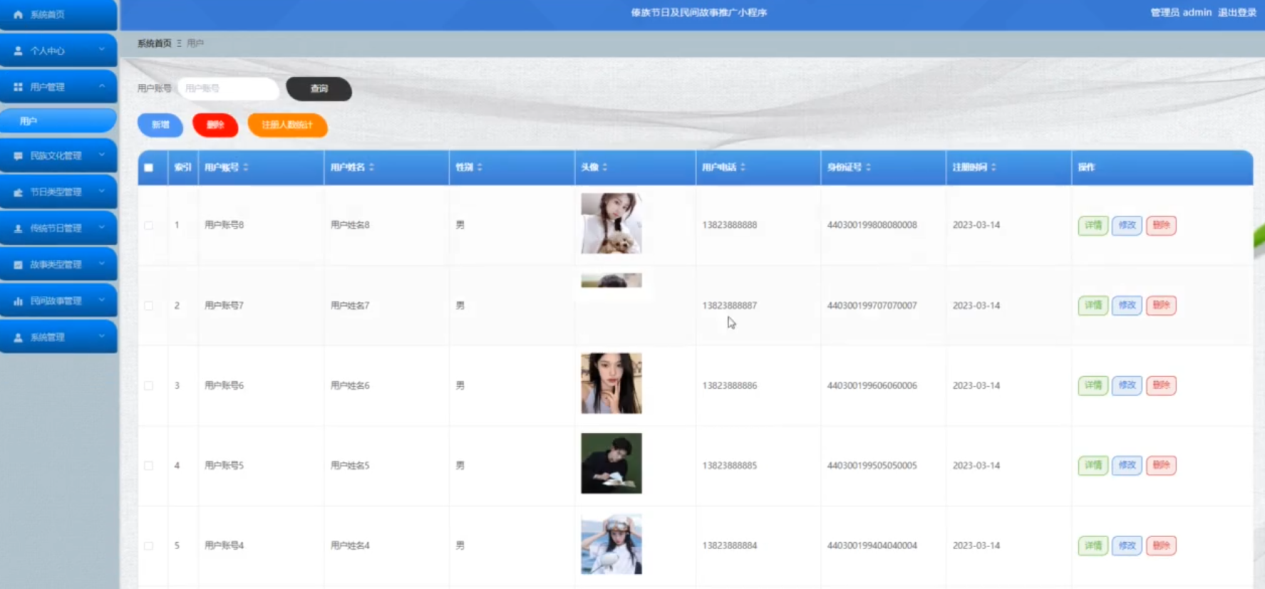This screenshot has height=589, width=1265.
Task: Sort by 头像 column arrows
Action: point(605,168)
